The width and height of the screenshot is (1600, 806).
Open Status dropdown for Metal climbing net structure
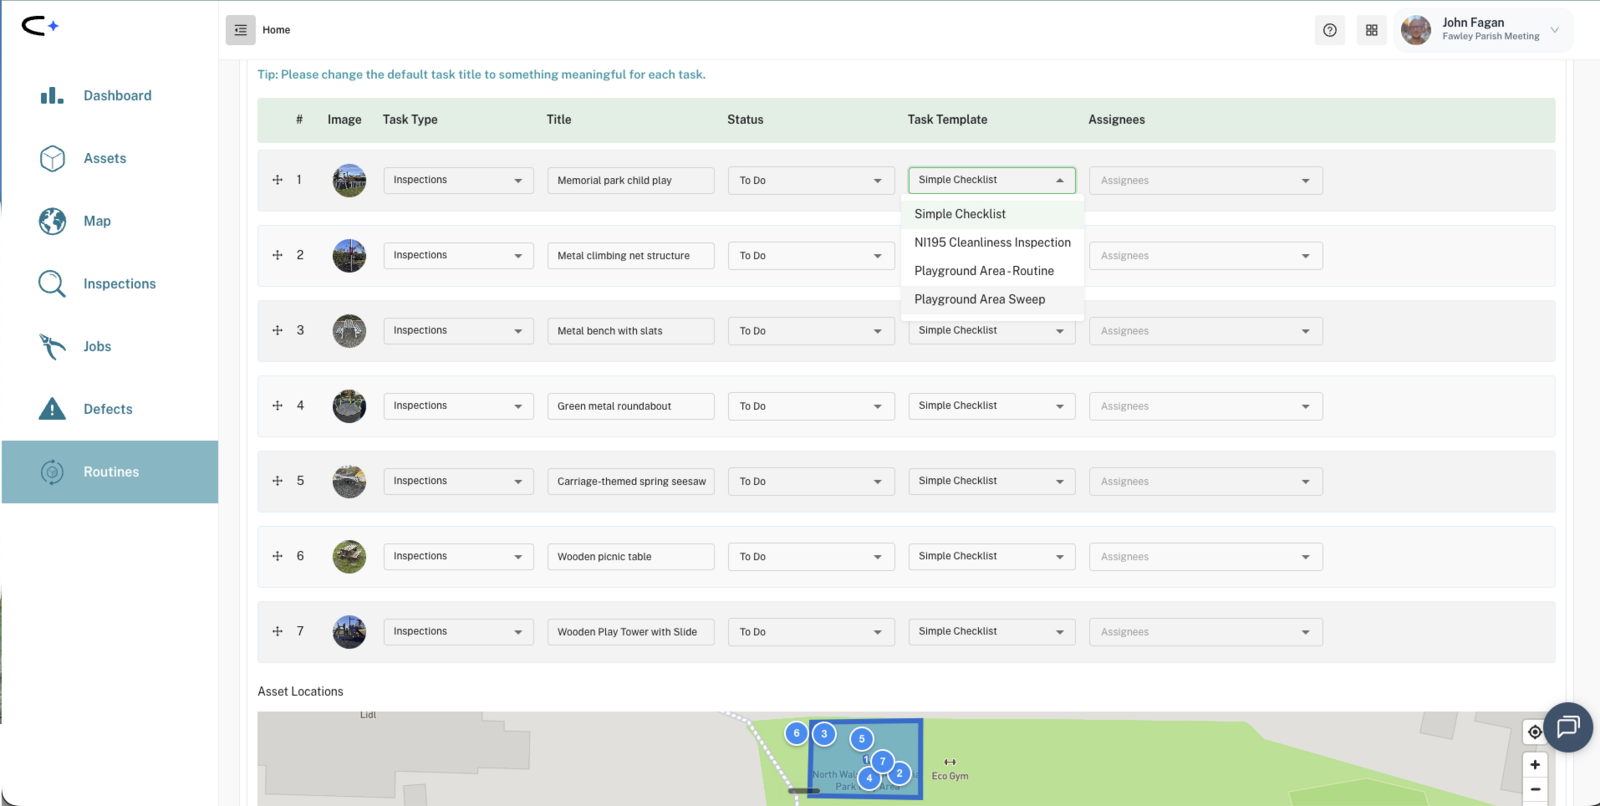pos(811,256)
